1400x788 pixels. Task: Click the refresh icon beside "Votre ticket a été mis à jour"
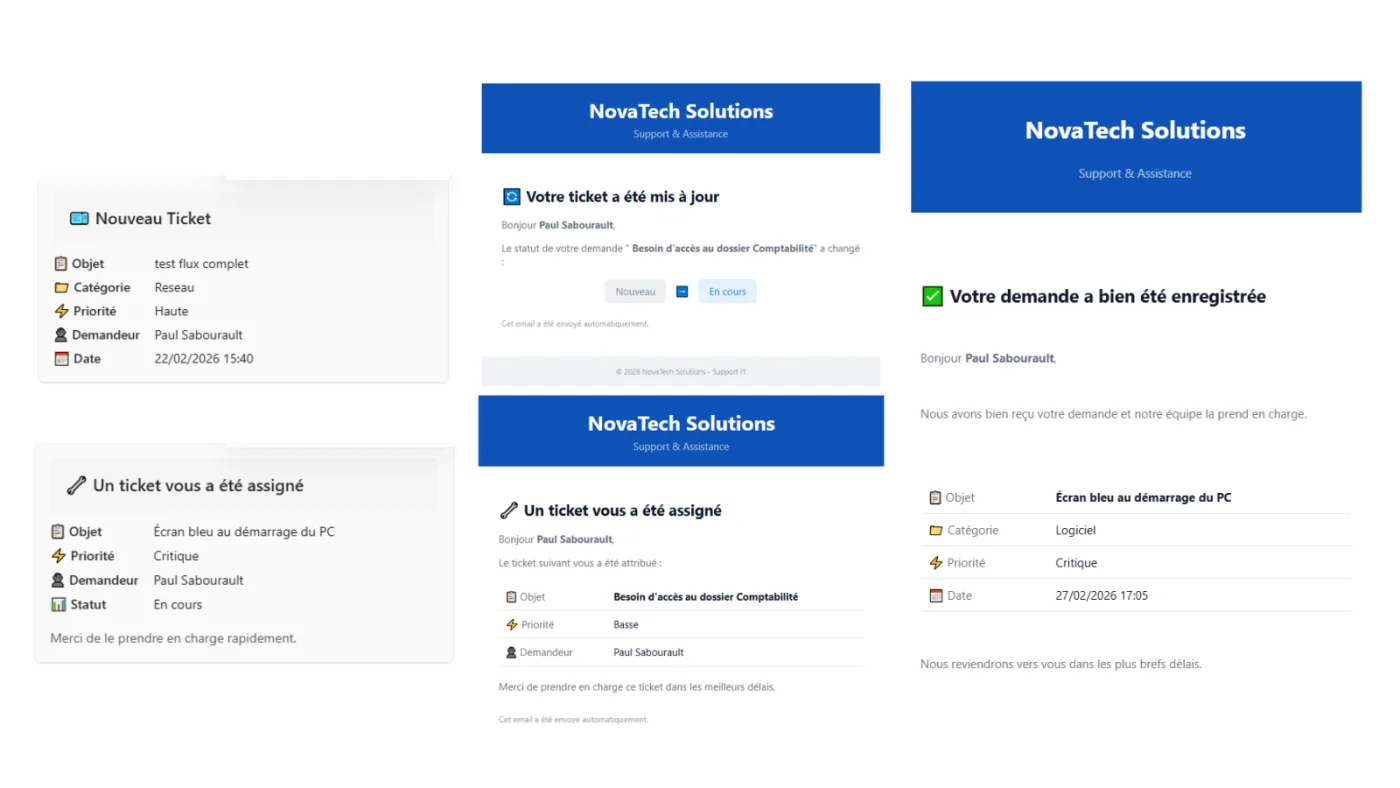click(511, 197)
